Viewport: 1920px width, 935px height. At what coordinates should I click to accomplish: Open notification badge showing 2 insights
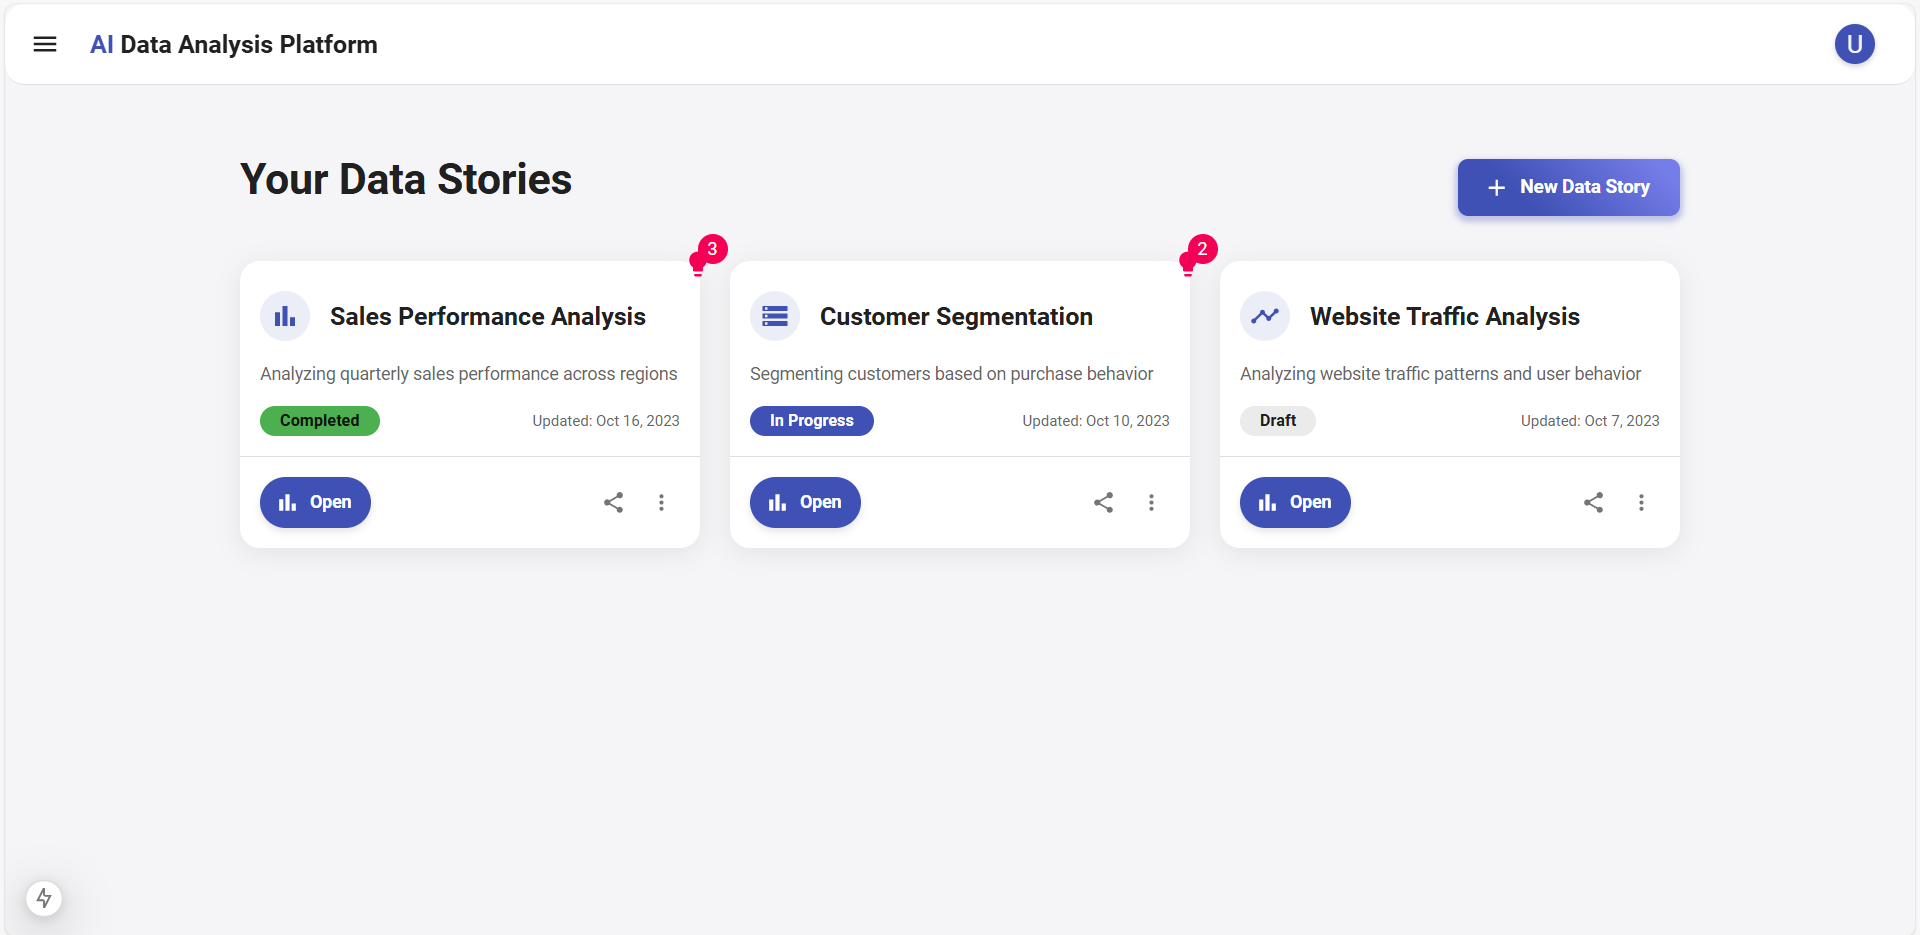[1201, 250]
